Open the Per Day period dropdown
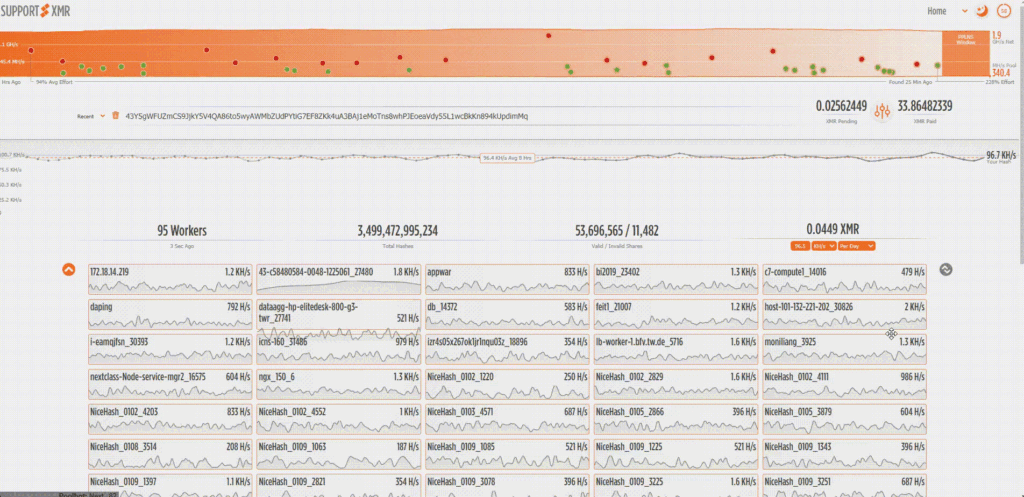This screenshot has width=1024, height=497. [857, 245]
